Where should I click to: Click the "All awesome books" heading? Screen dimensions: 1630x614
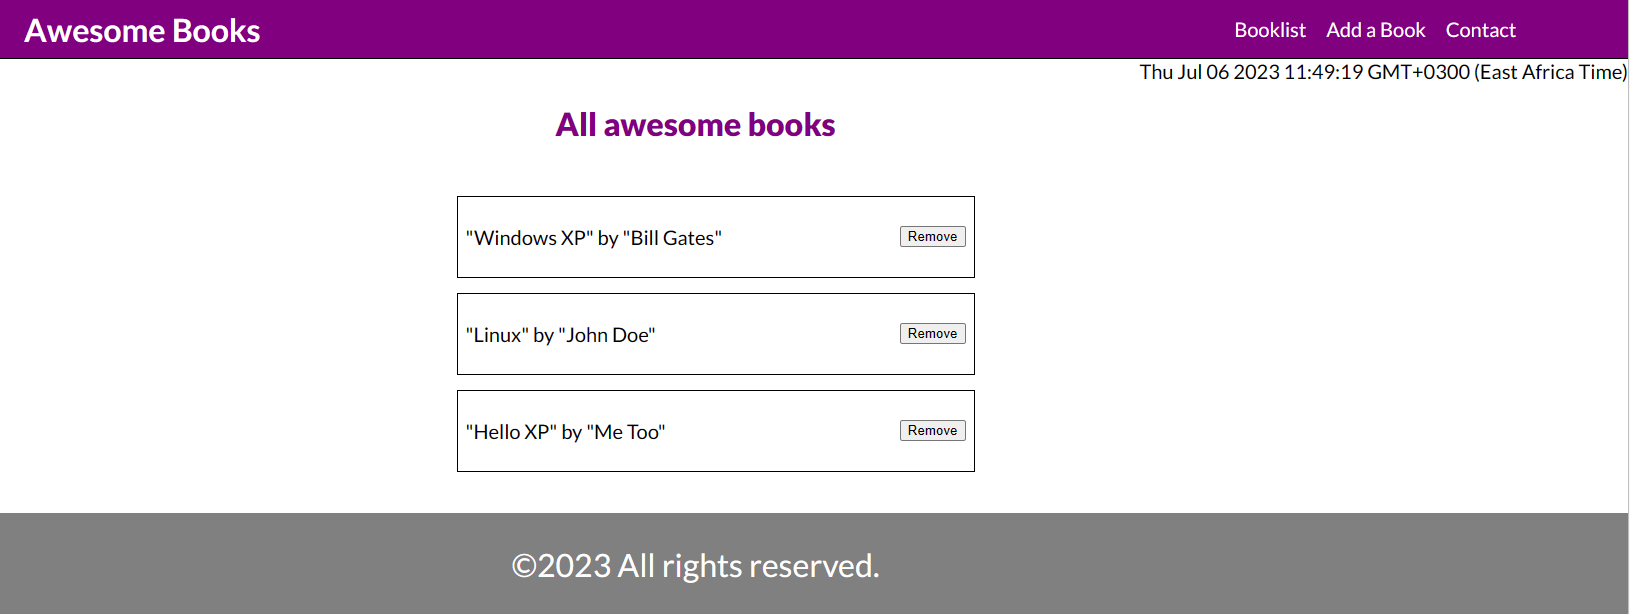(696, 124)
